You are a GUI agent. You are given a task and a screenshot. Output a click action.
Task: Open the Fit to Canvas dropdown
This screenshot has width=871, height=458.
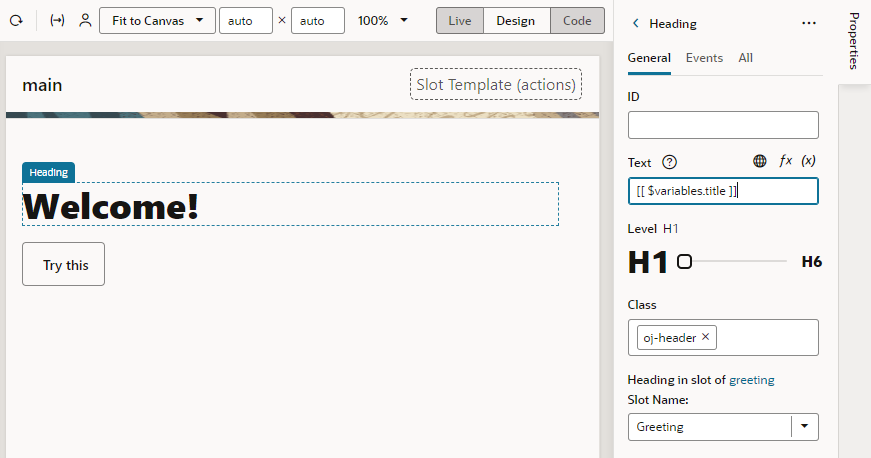click(157, 21)
